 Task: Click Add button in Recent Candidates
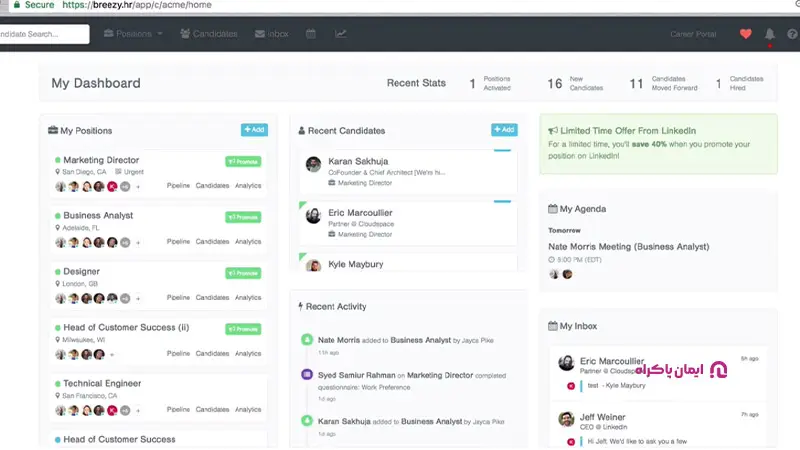pos(504,130)
